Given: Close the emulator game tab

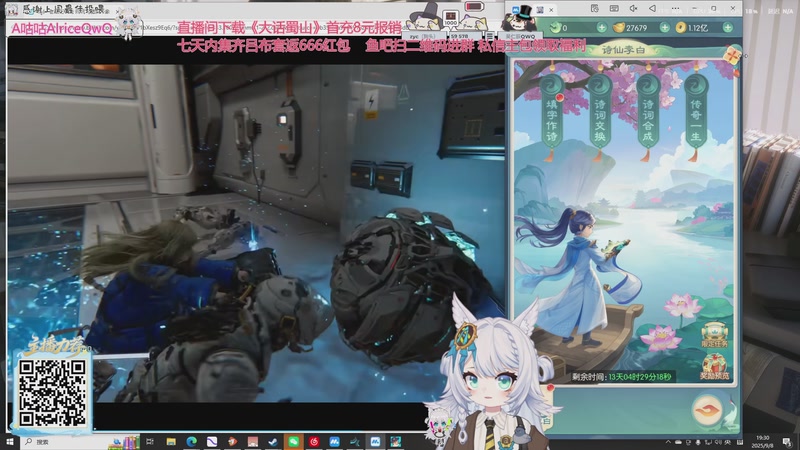Looking at the screenshot, I should [551, 10].
